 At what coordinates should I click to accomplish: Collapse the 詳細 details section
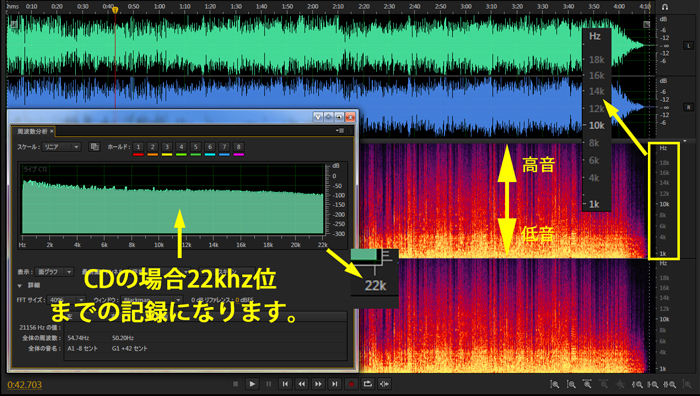tap(20, 285)
